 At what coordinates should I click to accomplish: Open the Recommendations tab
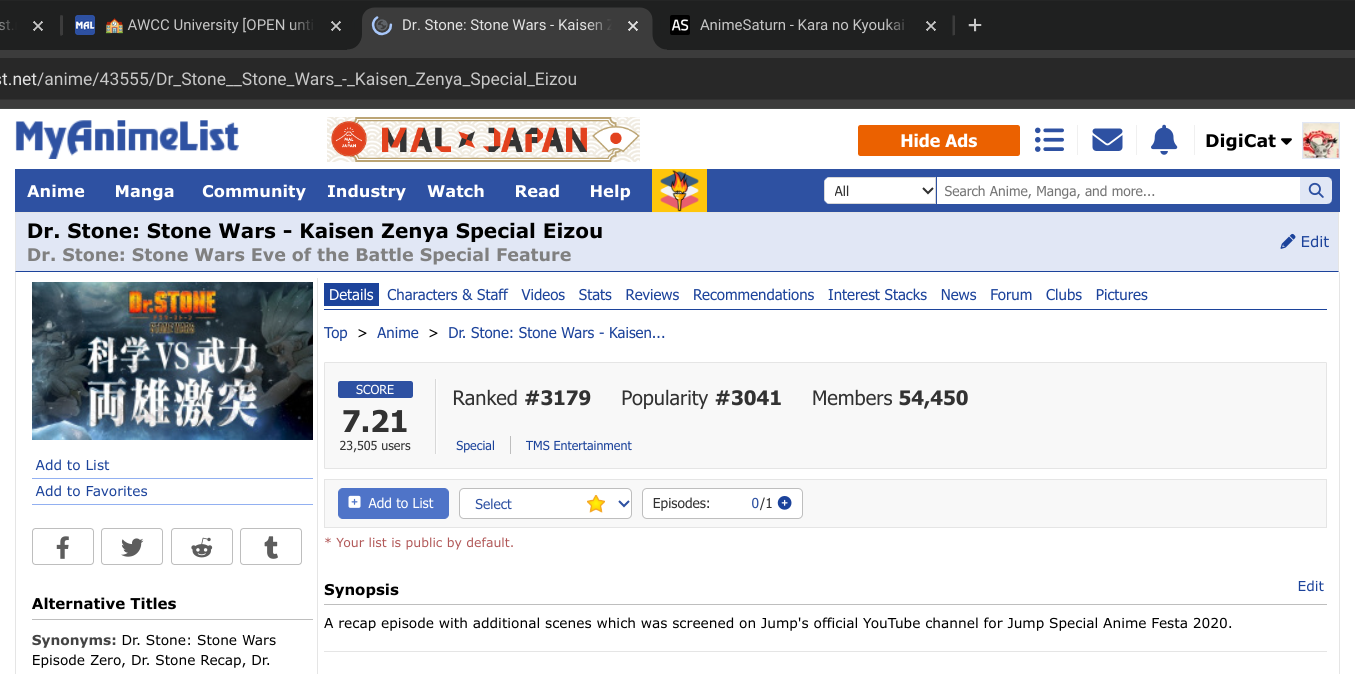(753, 295)
